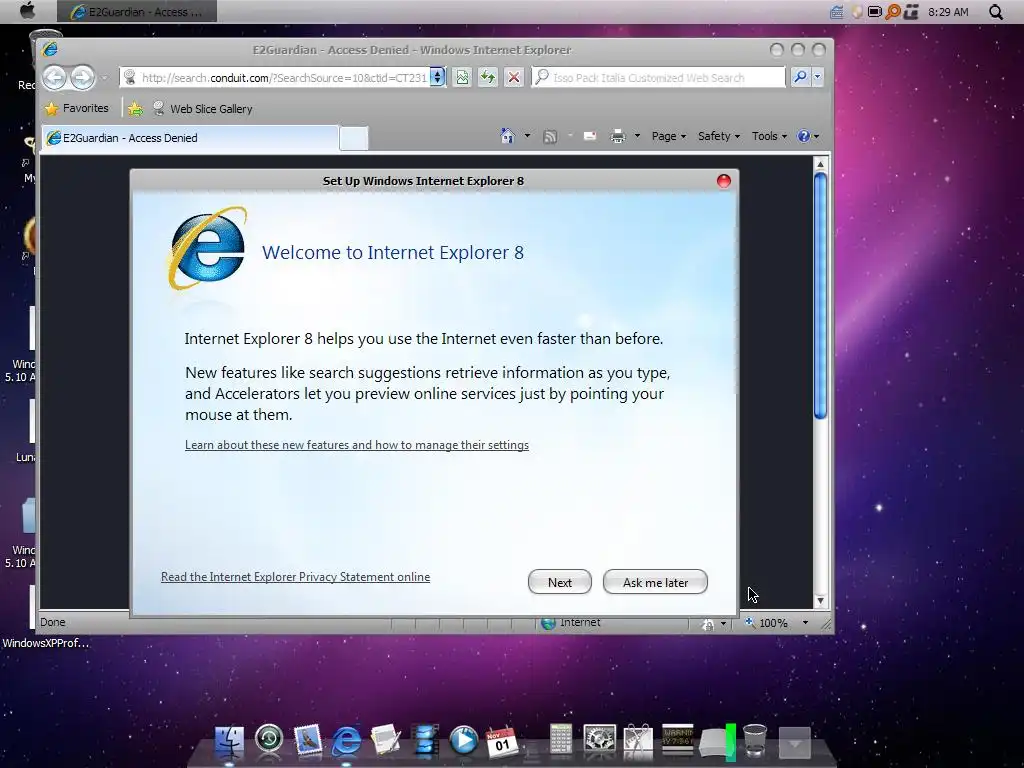This screenshot has width=1024, height=768.
Task: Expand the zoom level dropdown arrow
Action: pyautogui.click(x=805, y=623)
